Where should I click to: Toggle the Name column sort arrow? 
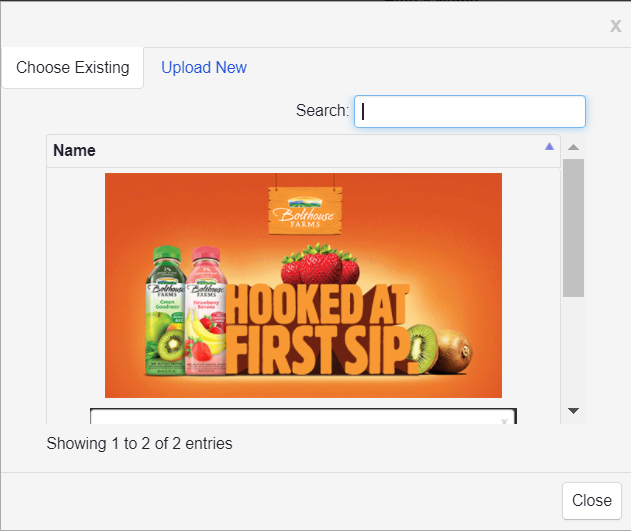[549, 146]
